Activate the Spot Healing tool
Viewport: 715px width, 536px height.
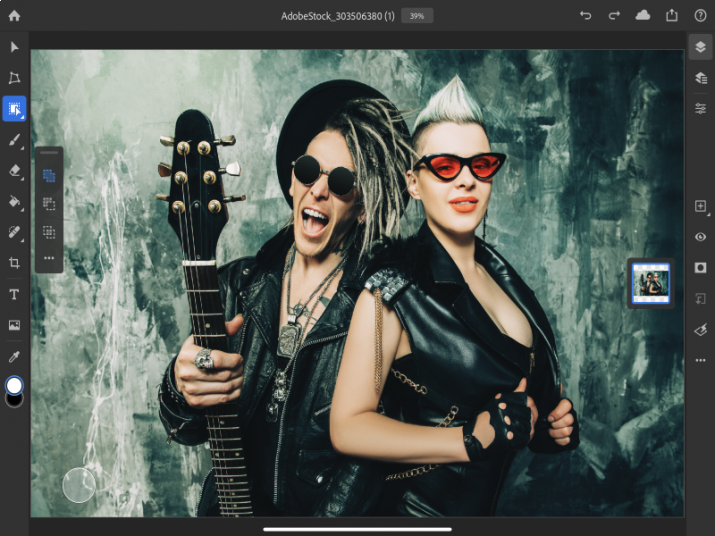click(14, 232)
